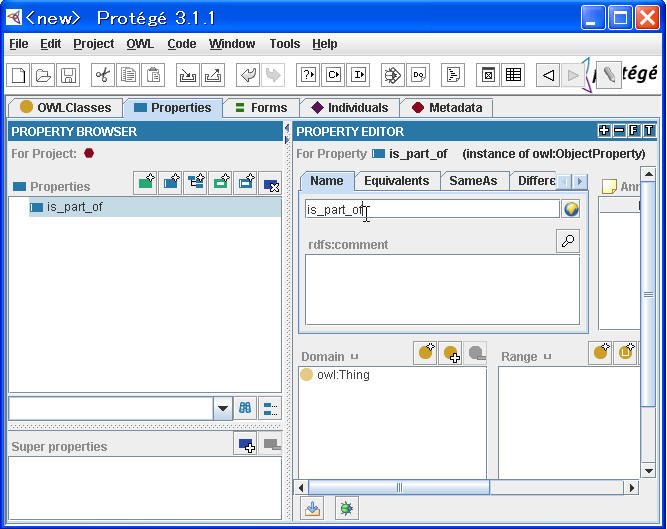Click the property search text field
The image size is (667, 529).
tap(111, 408)
